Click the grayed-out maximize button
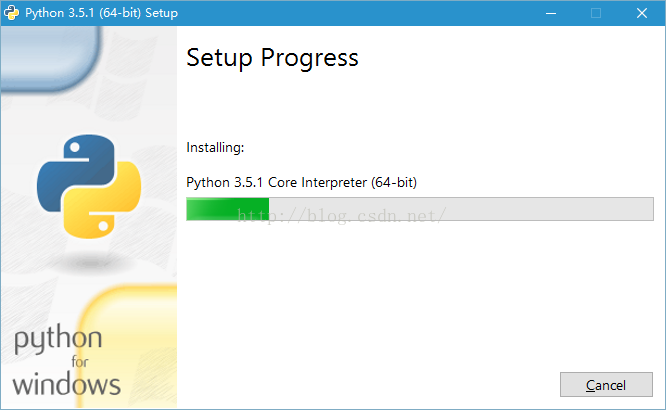The image size is (666, 410). coord(596,13)
